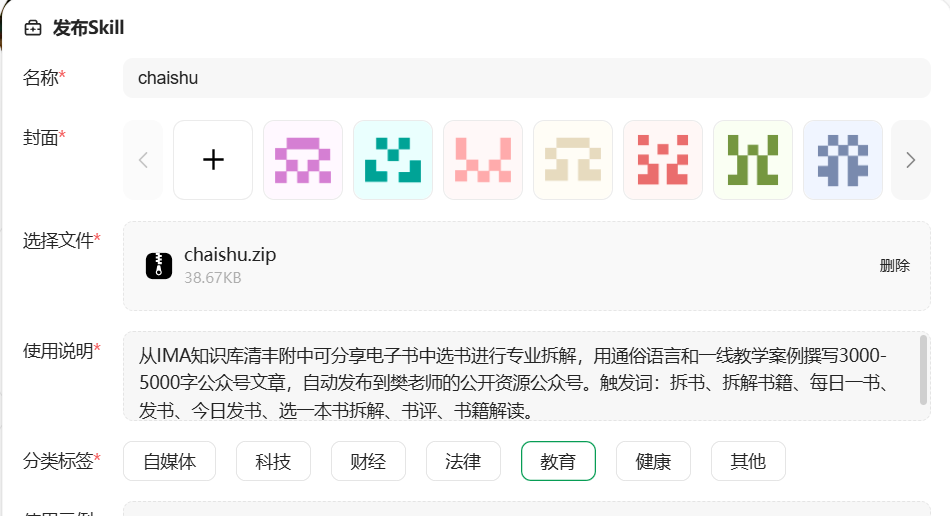This screenshot has height=516, width=950.
Task: Click the chaishu.zip file name
Action: pos(230,255)
